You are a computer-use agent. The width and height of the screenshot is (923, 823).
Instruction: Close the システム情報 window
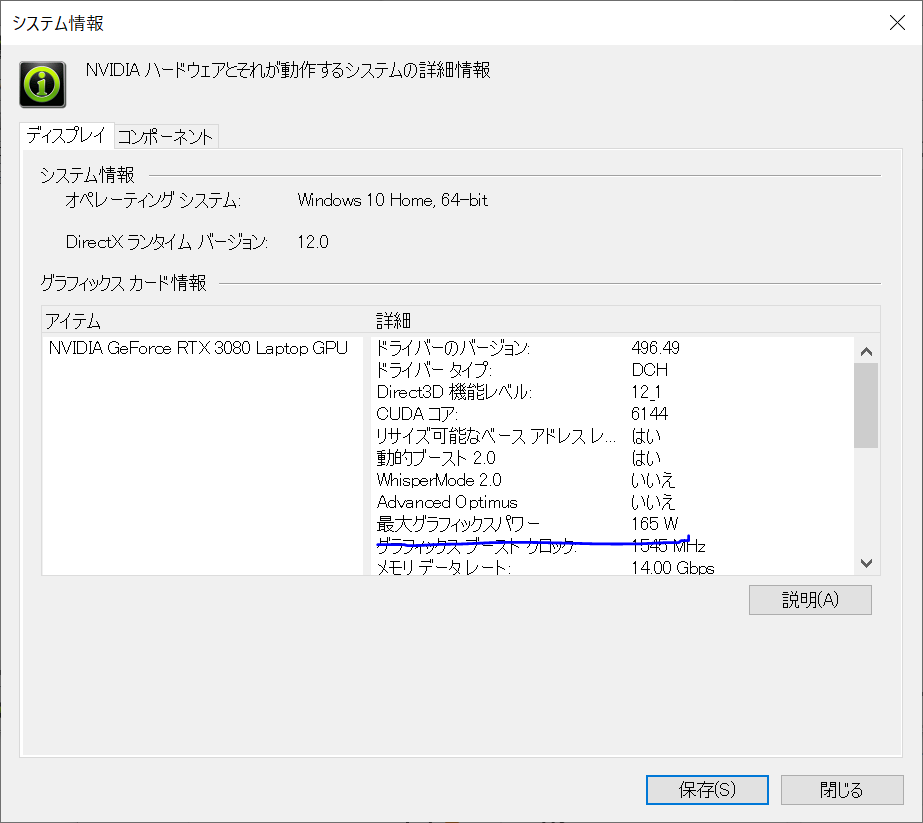pos(897,23)
